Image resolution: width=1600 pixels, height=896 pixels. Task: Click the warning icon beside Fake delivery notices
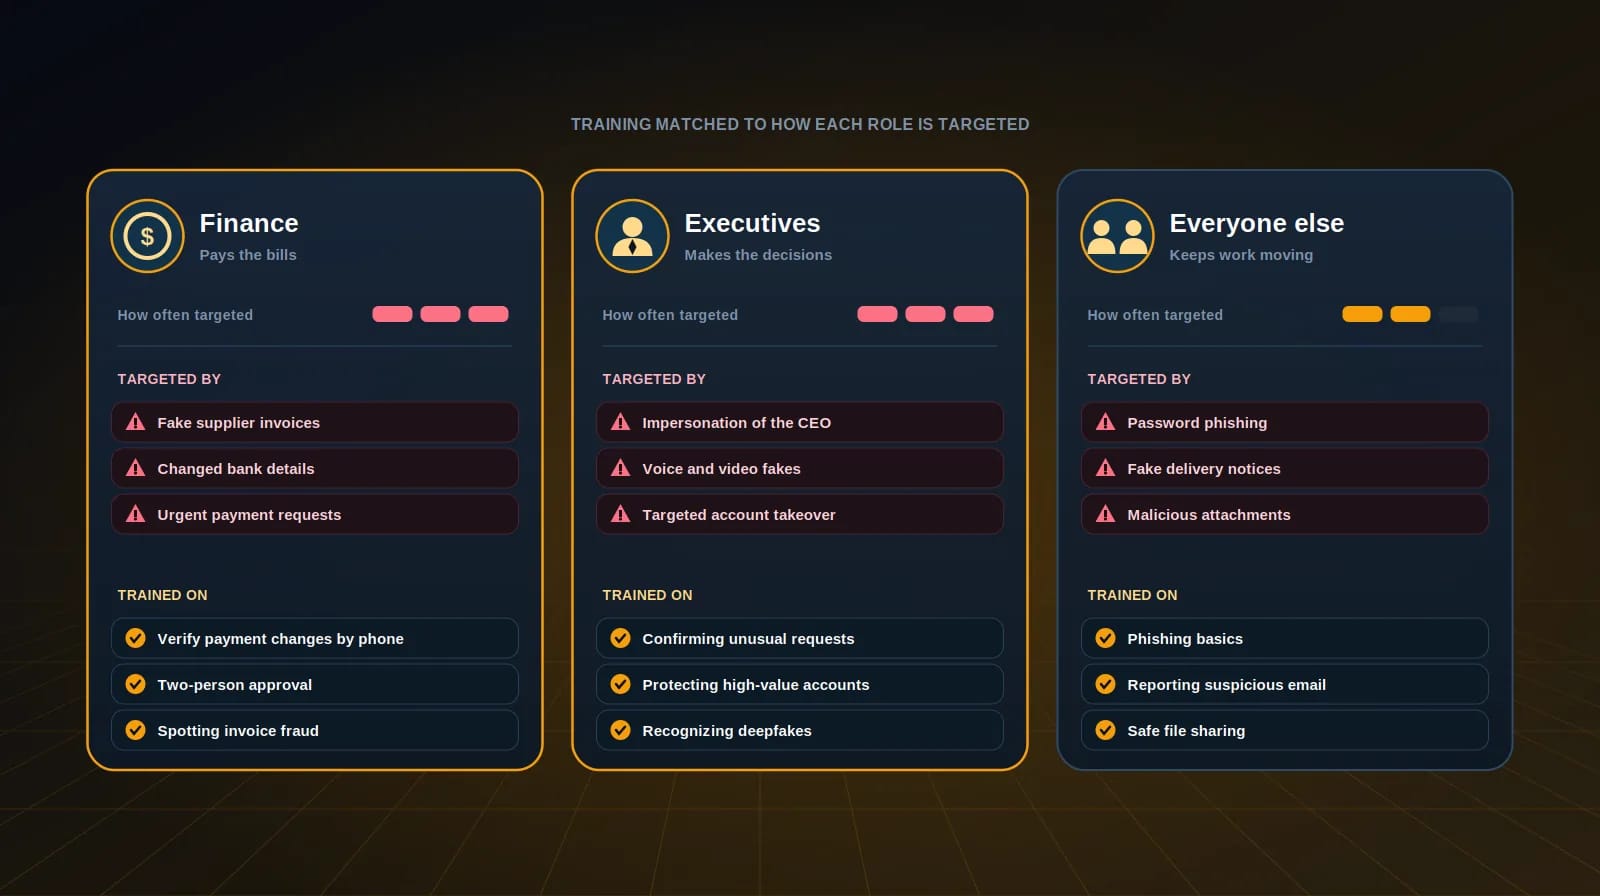click(x=1105, y=468)
